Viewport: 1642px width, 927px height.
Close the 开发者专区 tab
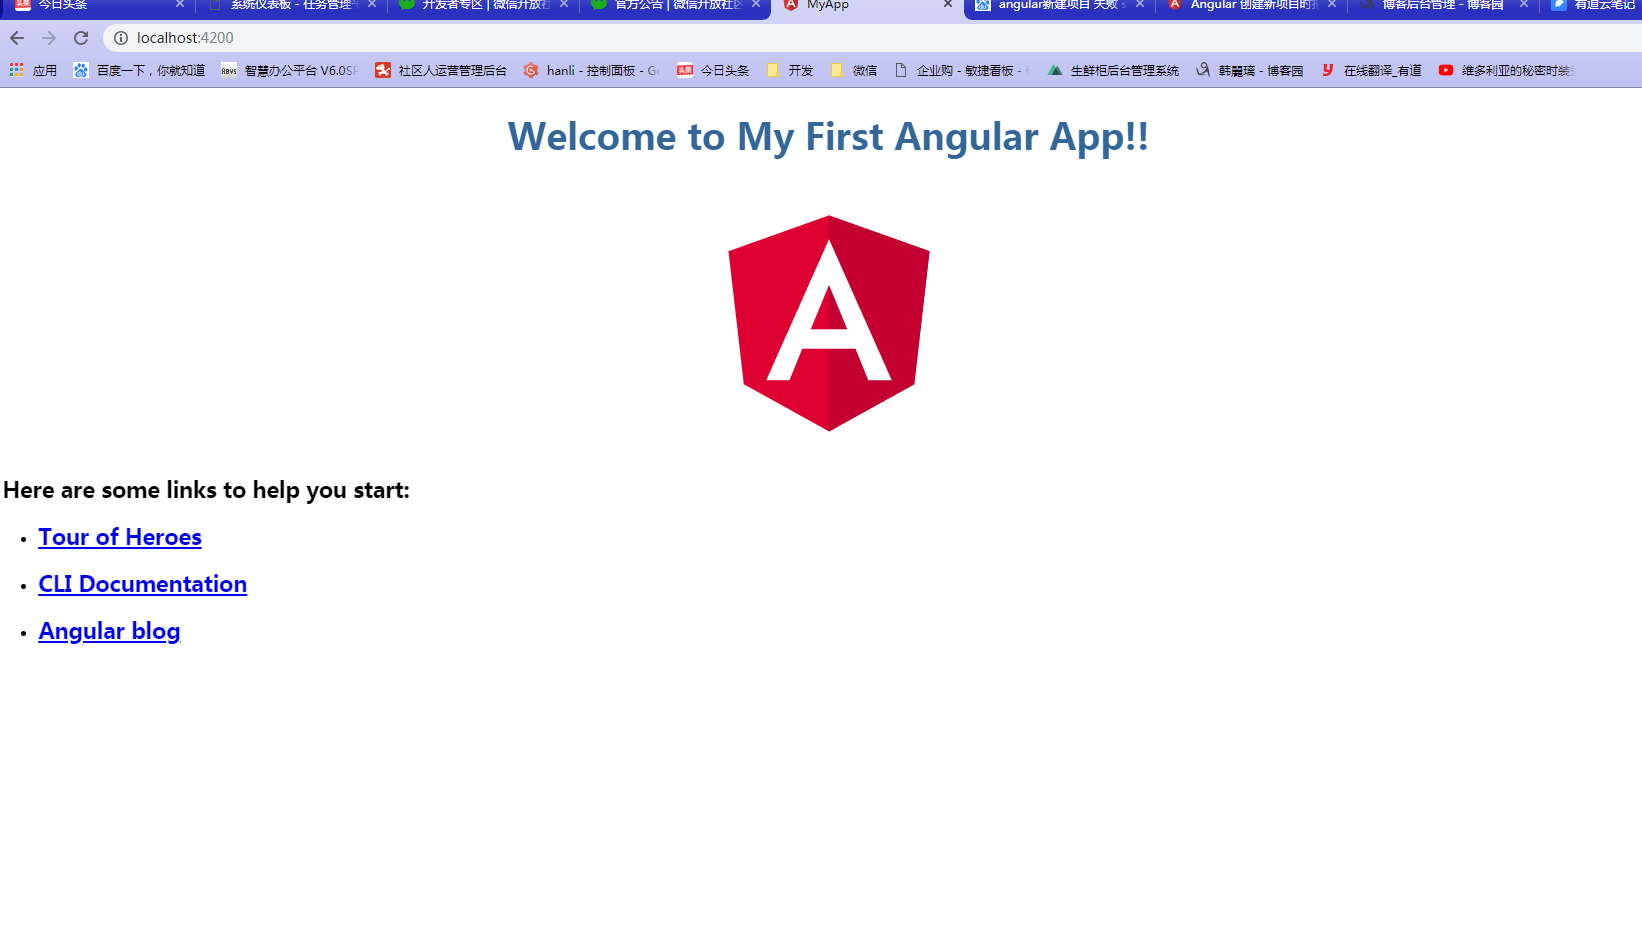[x=564, y=5]
